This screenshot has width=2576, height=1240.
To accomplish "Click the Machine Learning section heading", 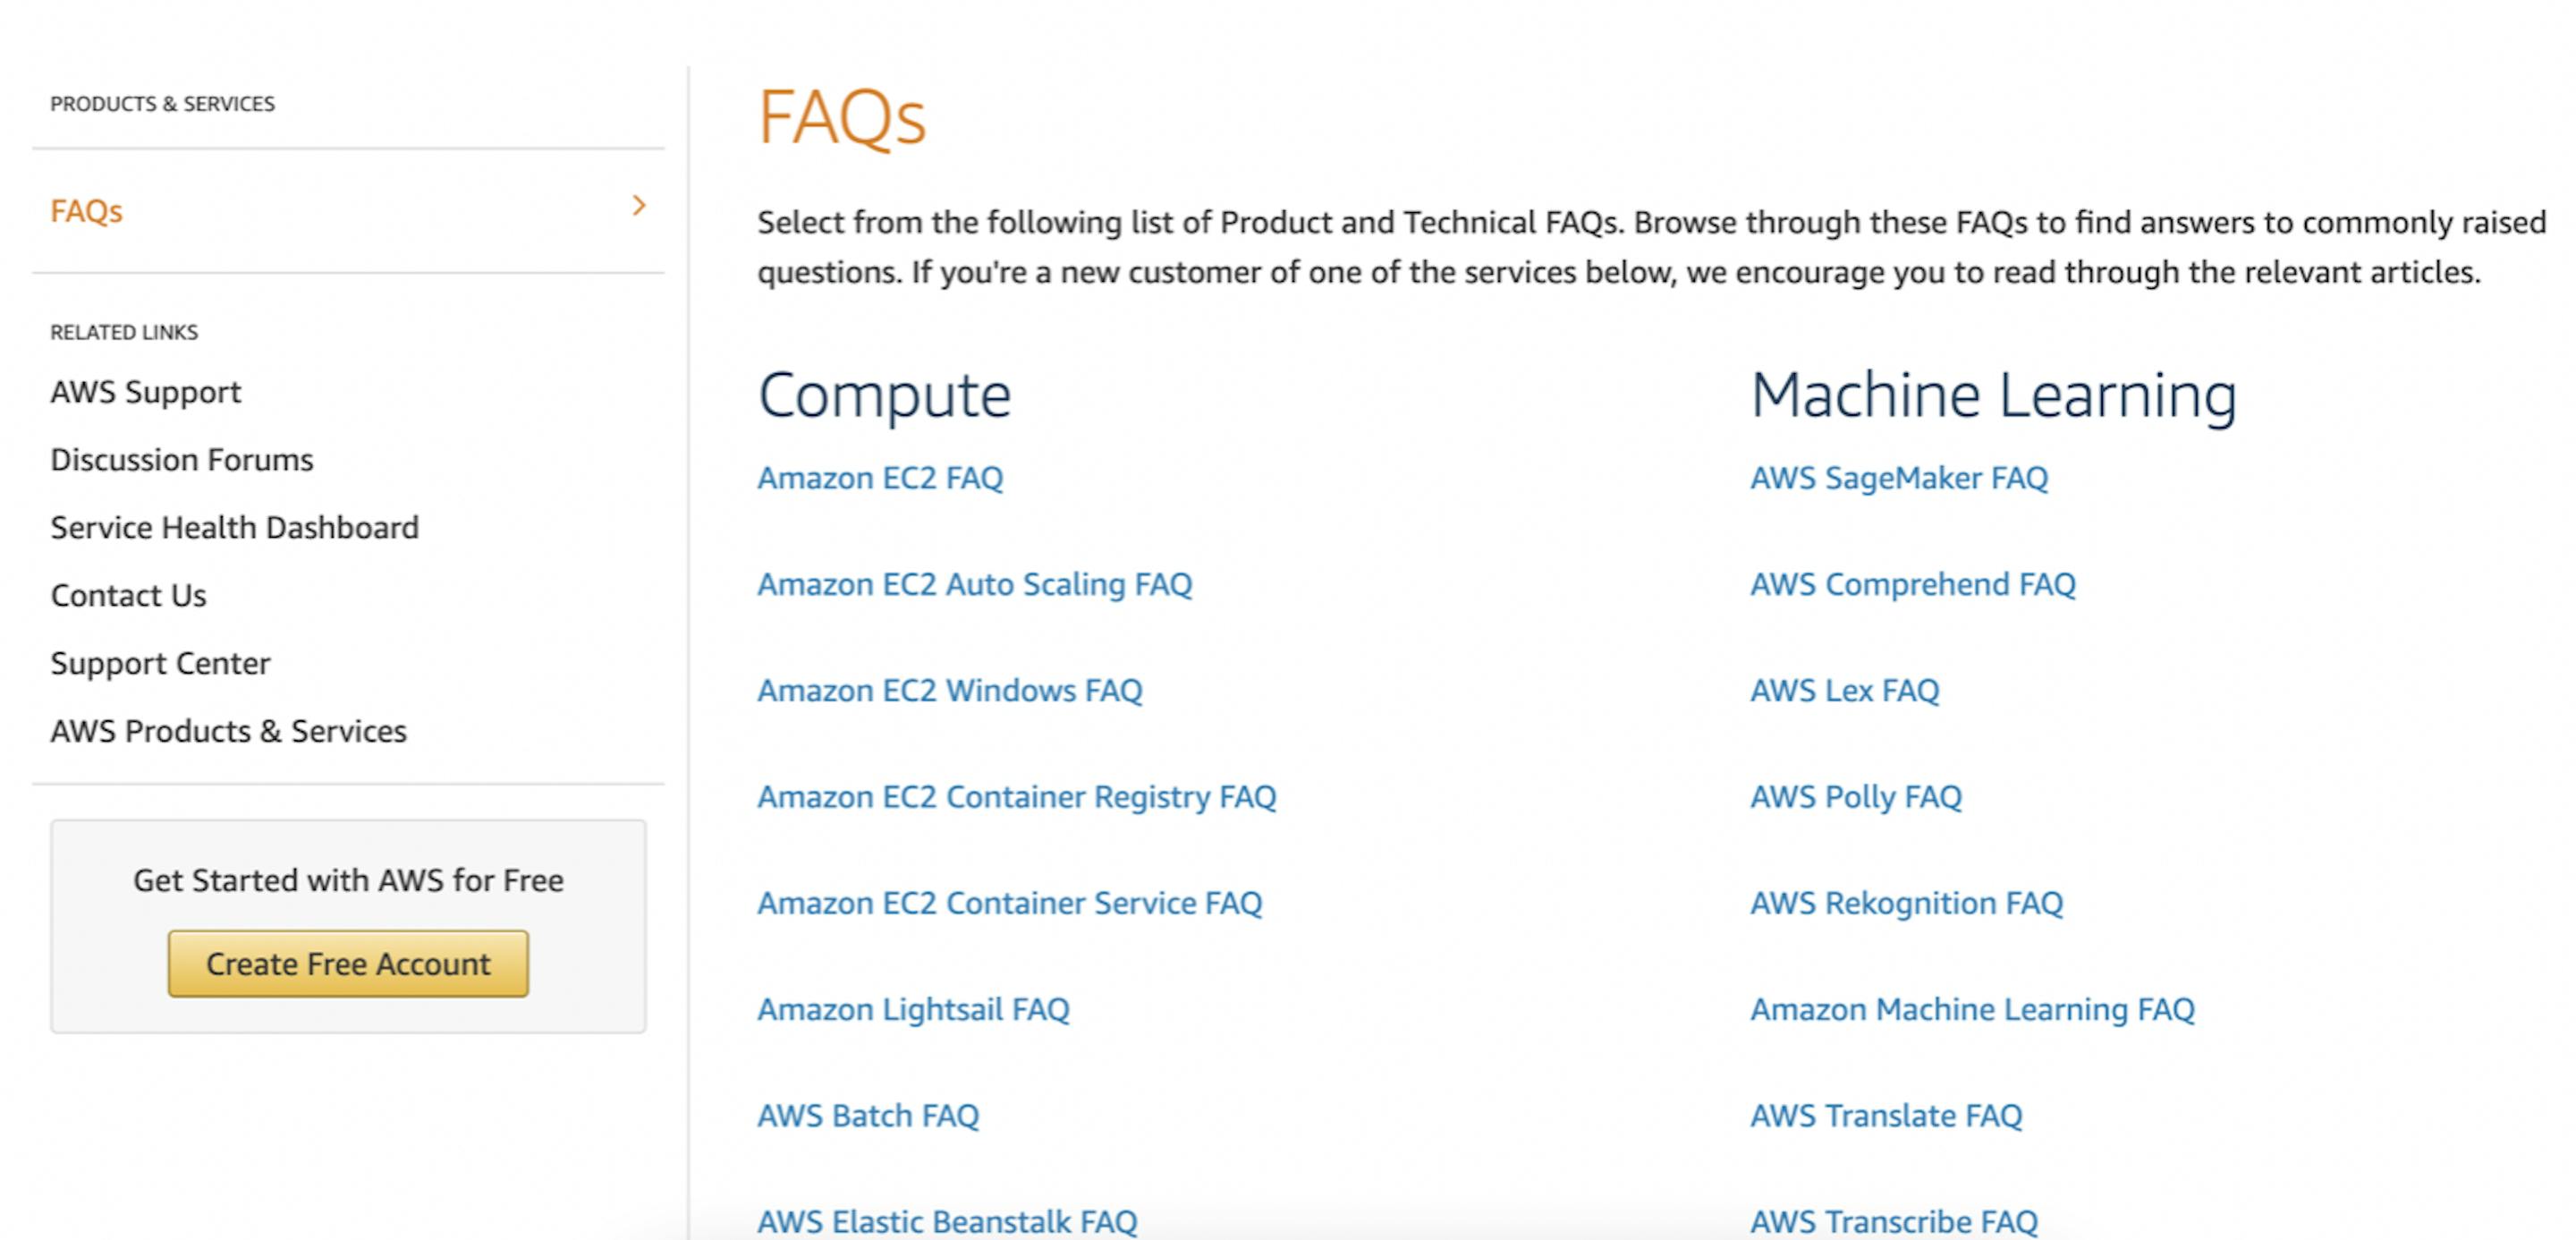I will tap(1994, 396).
